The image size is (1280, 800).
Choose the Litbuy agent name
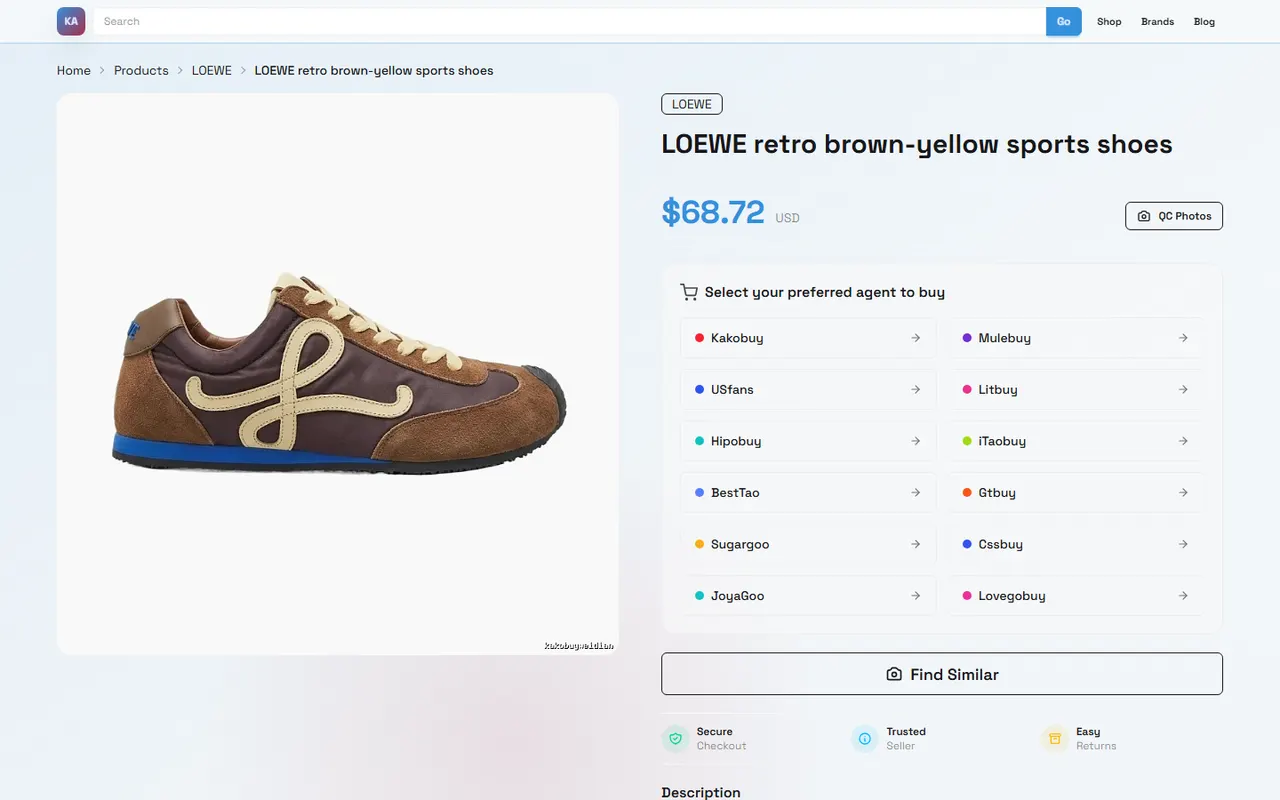(x=998, y=389)
